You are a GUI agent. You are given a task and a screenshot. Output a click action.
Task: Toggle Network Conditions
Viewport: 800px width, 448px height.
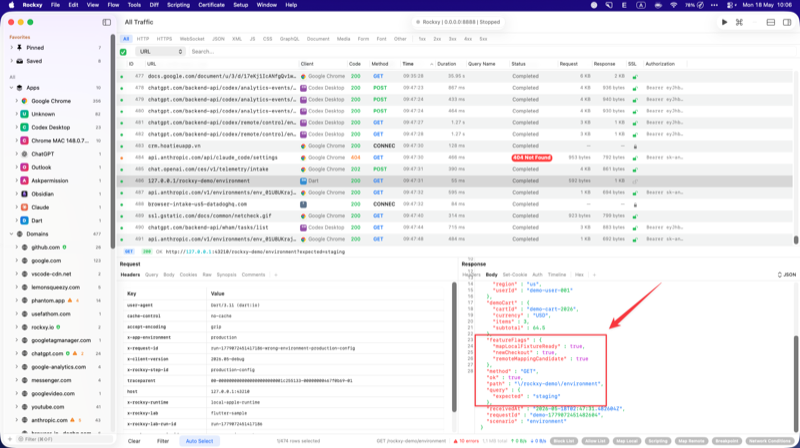click(770, 441)
